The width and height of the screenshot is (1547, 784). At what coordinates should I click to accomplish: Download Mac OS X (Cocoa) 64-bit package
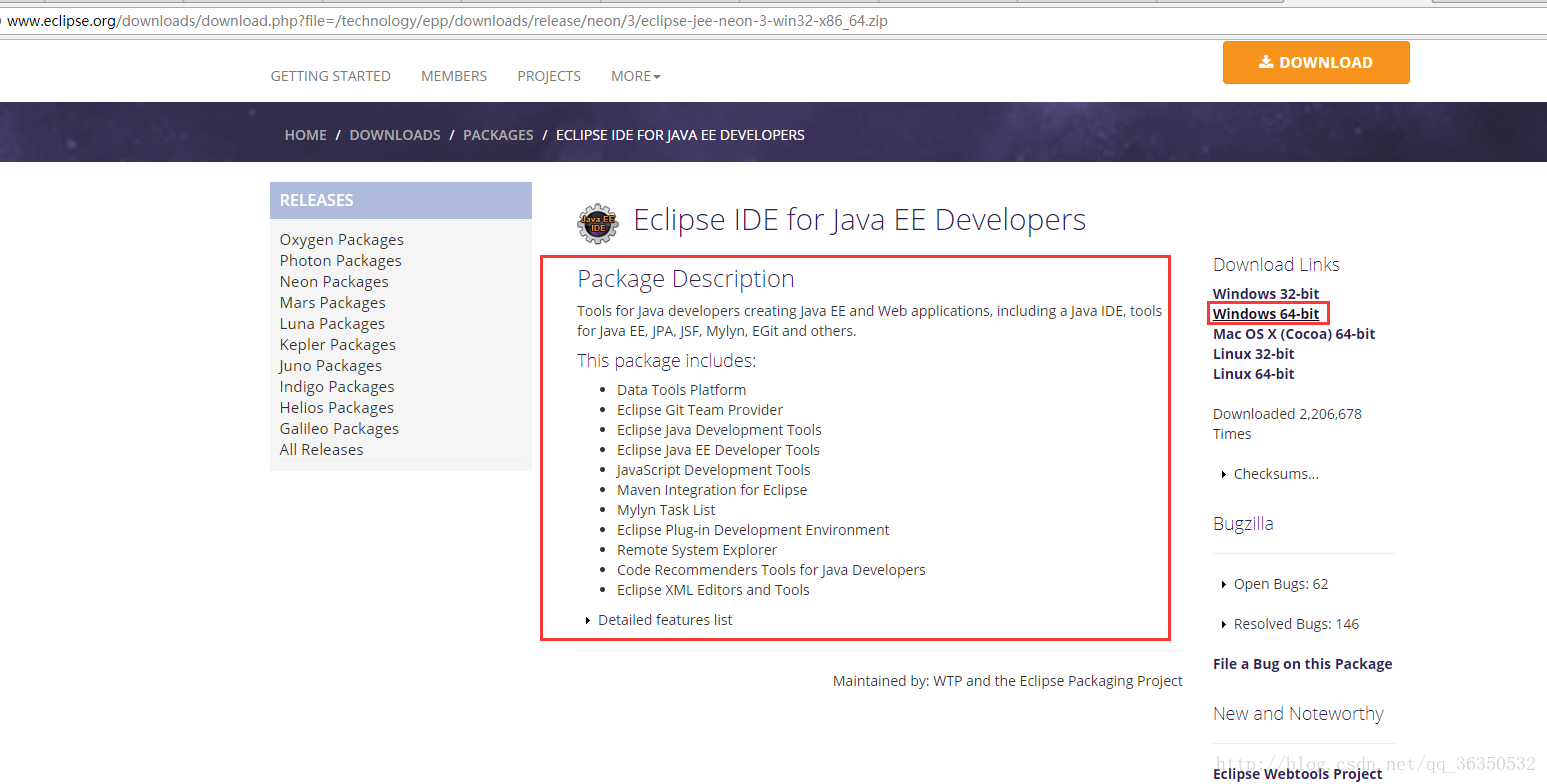[x=1294, y=334]
